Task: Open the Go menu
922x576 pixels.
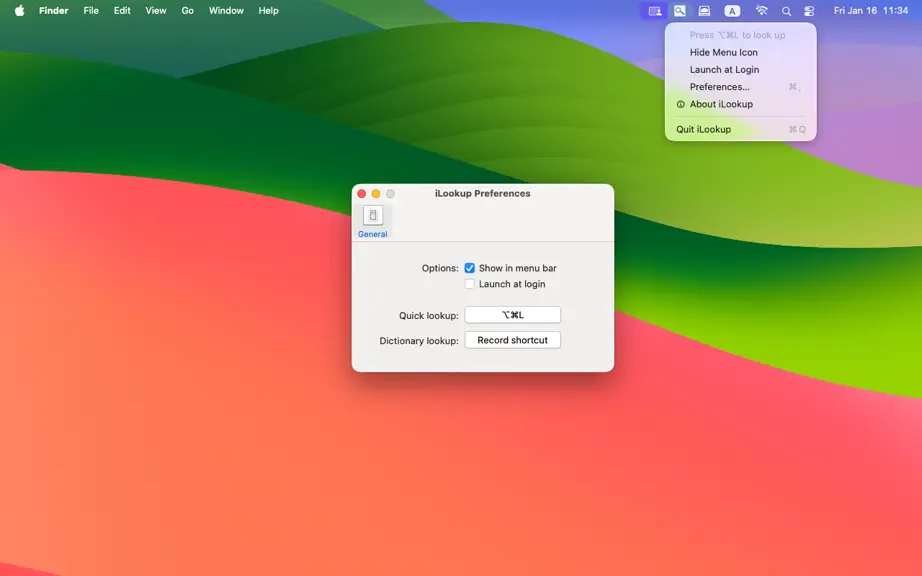Action: tap(188, 11)
